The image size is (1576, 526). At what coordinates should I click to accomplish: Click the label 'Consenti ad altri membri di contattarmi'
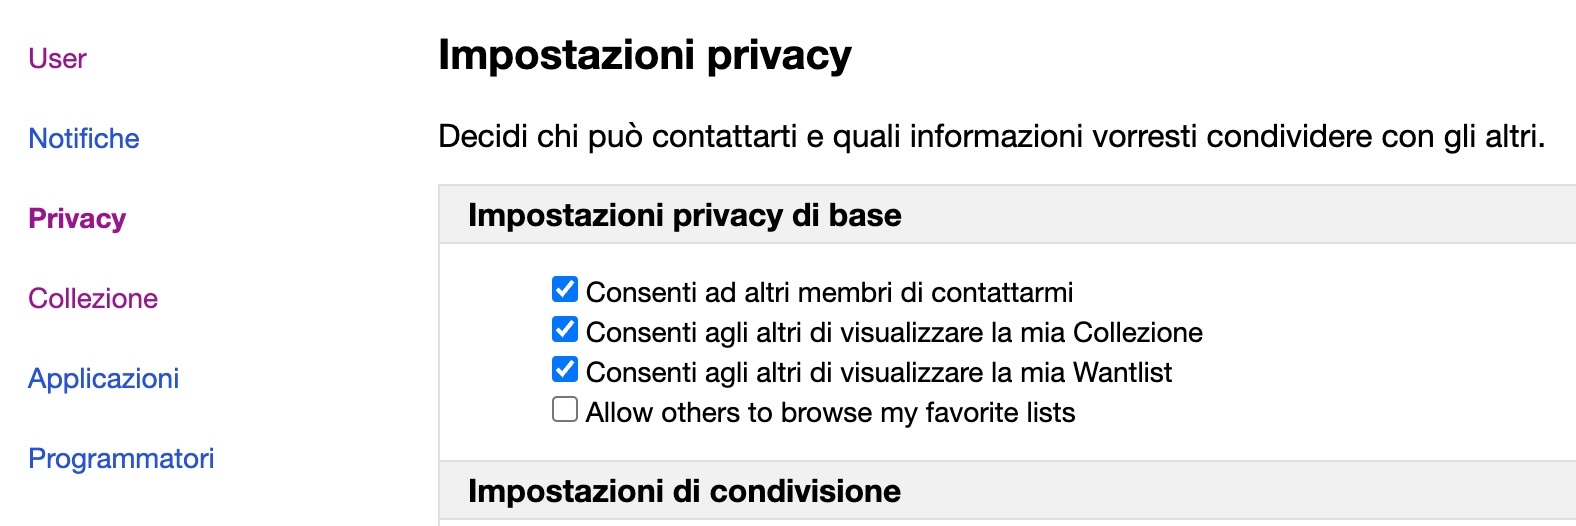click(828, 293)
